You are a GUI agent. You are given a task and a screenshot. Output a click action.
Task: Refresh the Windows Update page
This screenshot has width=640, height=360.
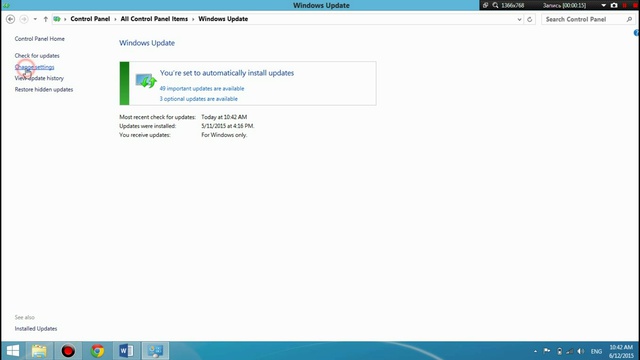[x=529, y=19]
